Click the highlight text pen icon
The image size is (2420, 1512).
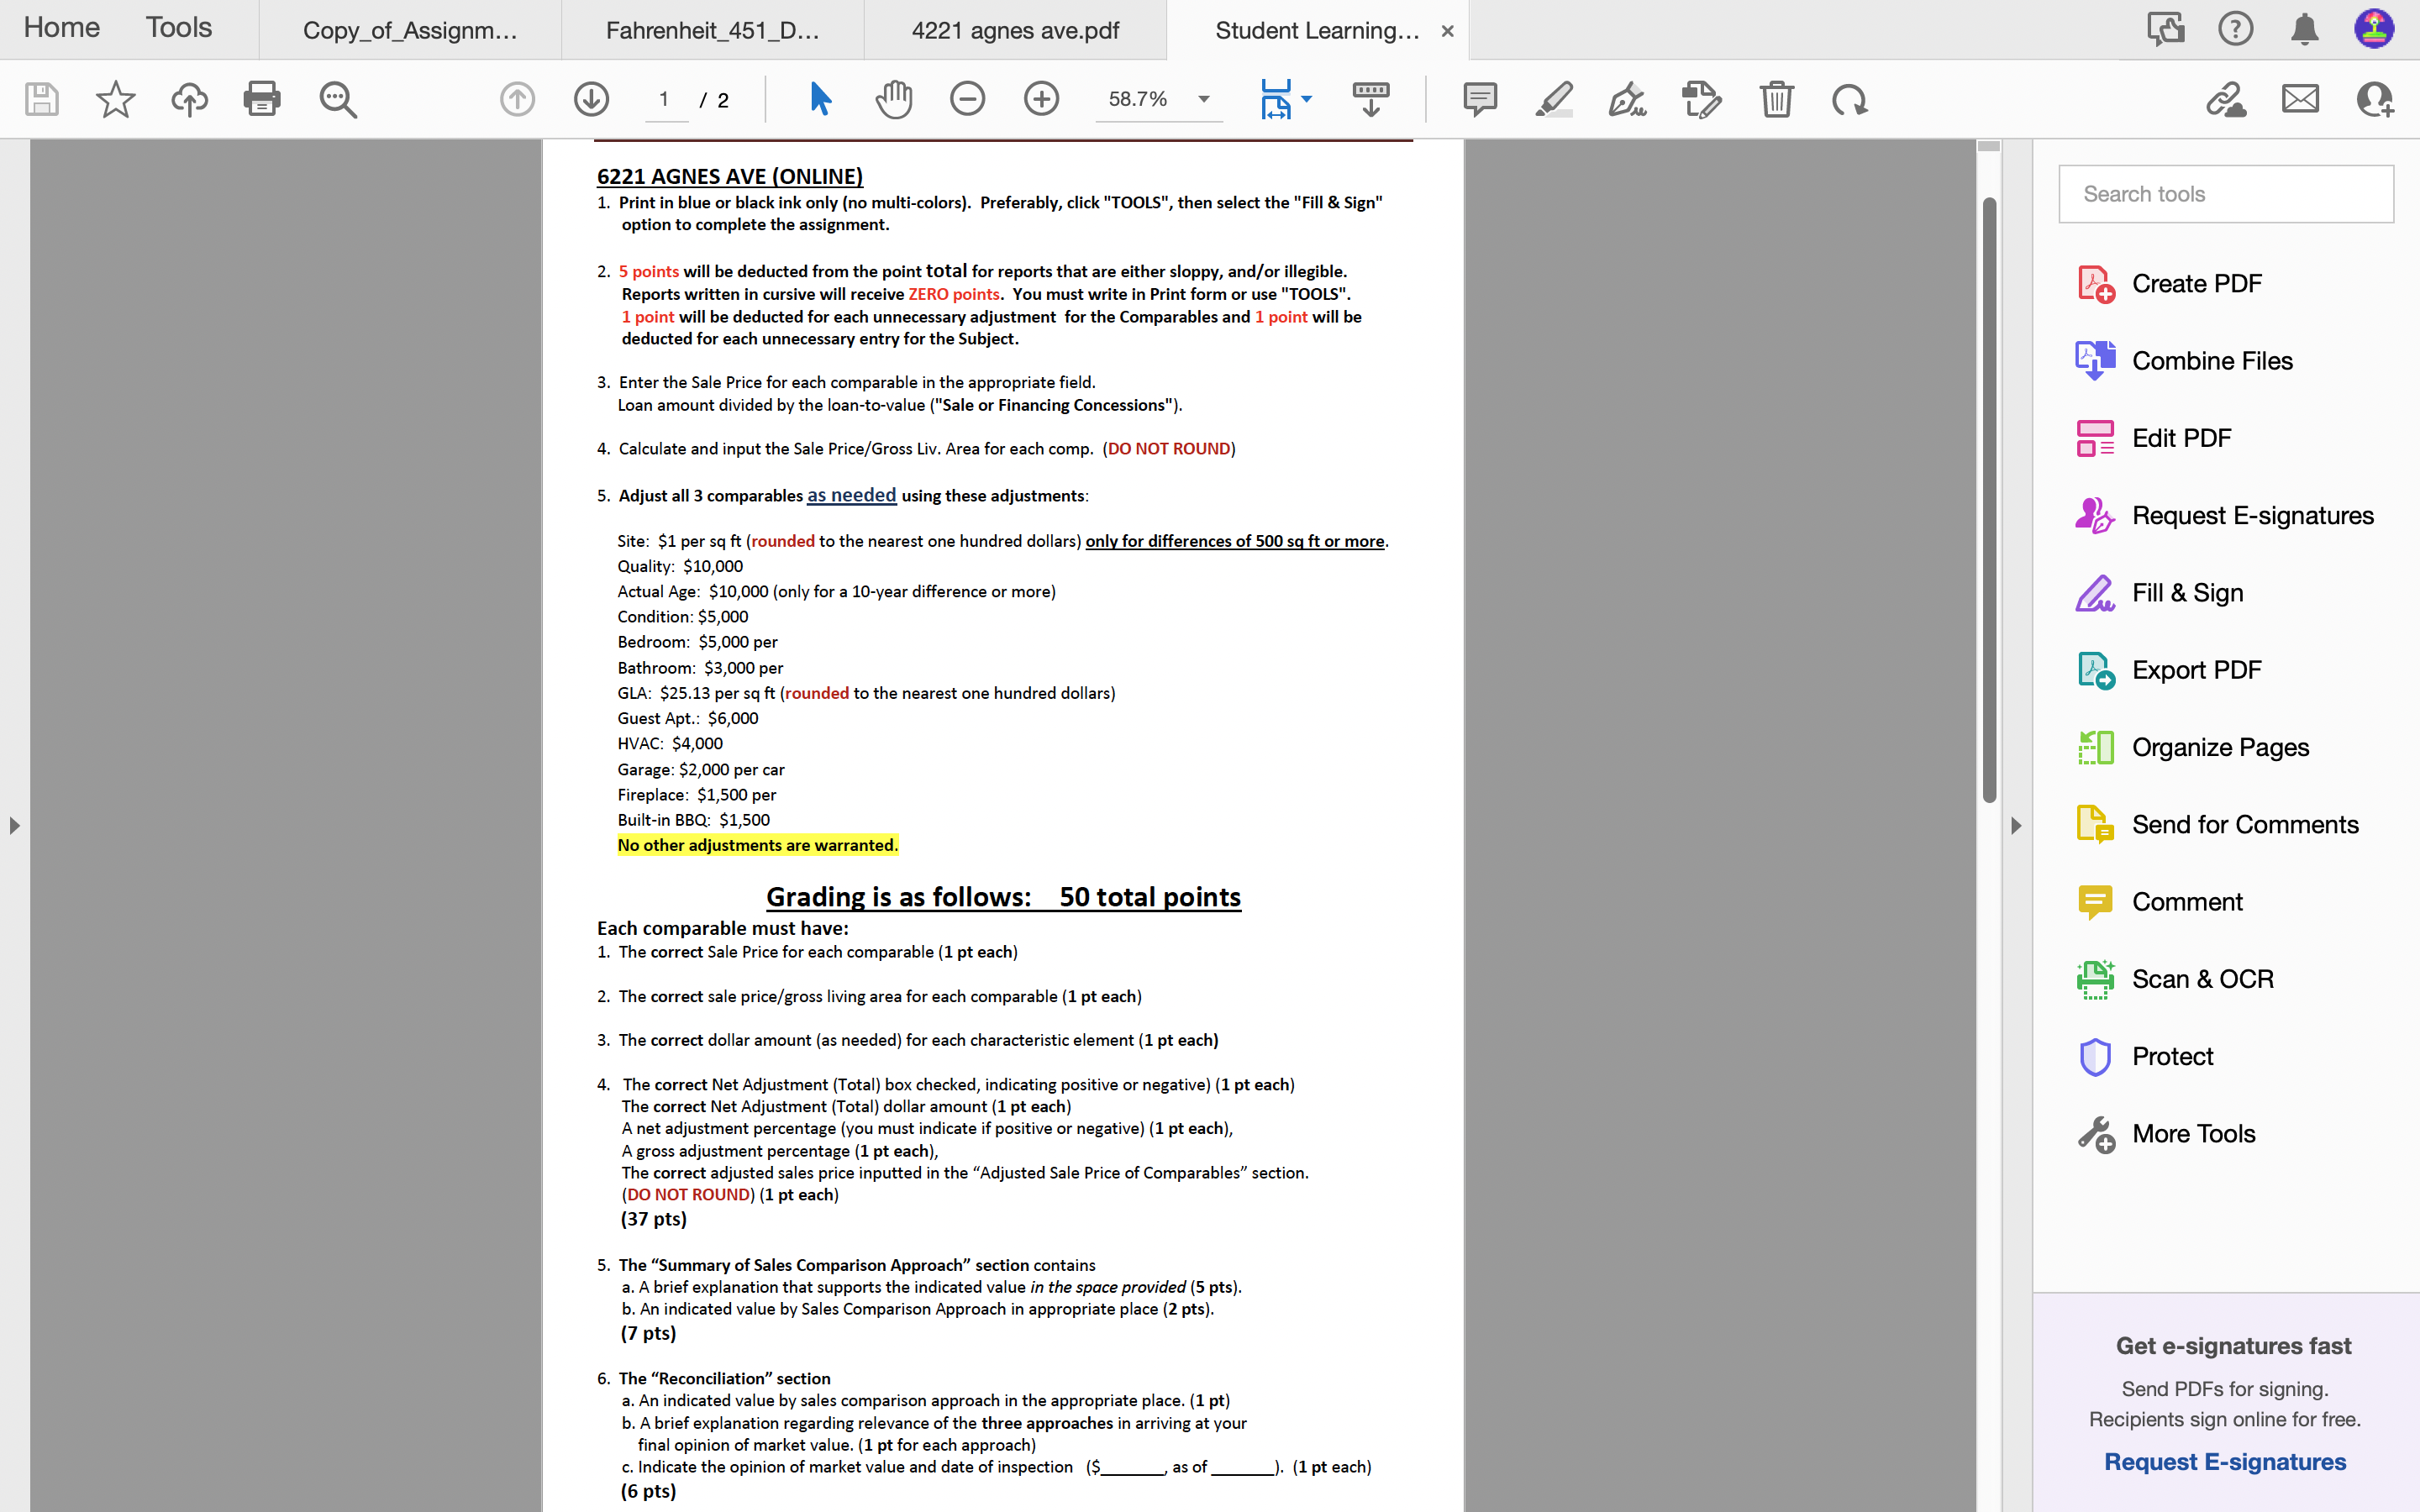1554,99
